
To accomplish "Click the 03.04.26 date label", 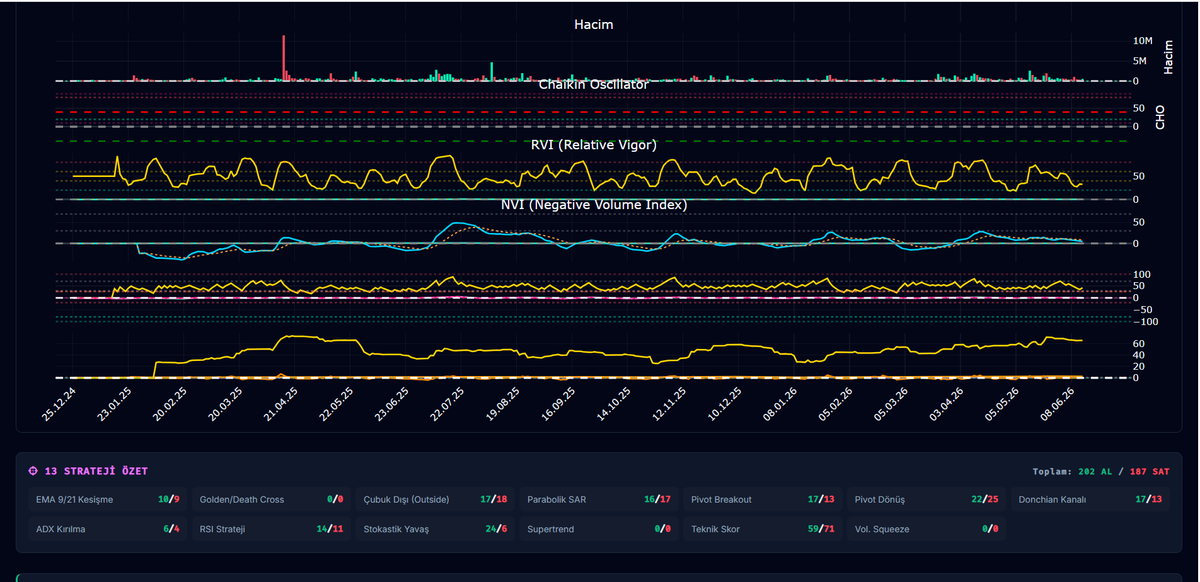I will [948, 405].
